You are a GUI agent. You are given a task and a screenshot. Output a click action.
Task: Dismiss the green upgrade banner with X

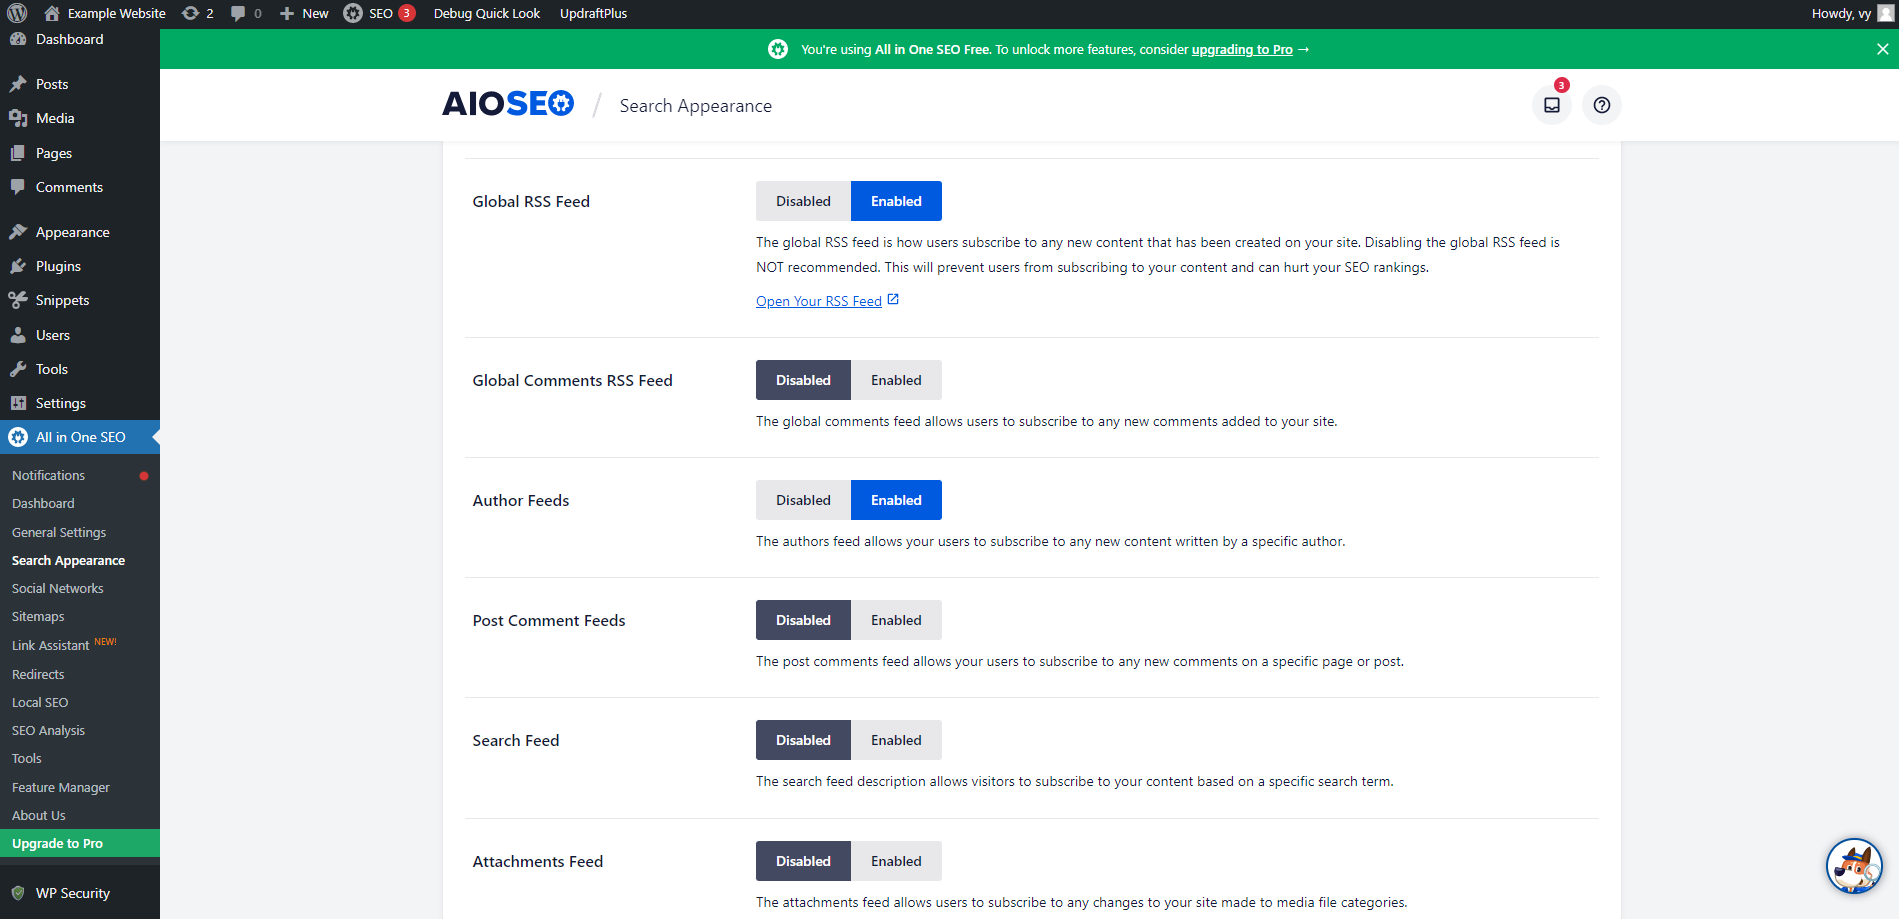point(1882,49)
